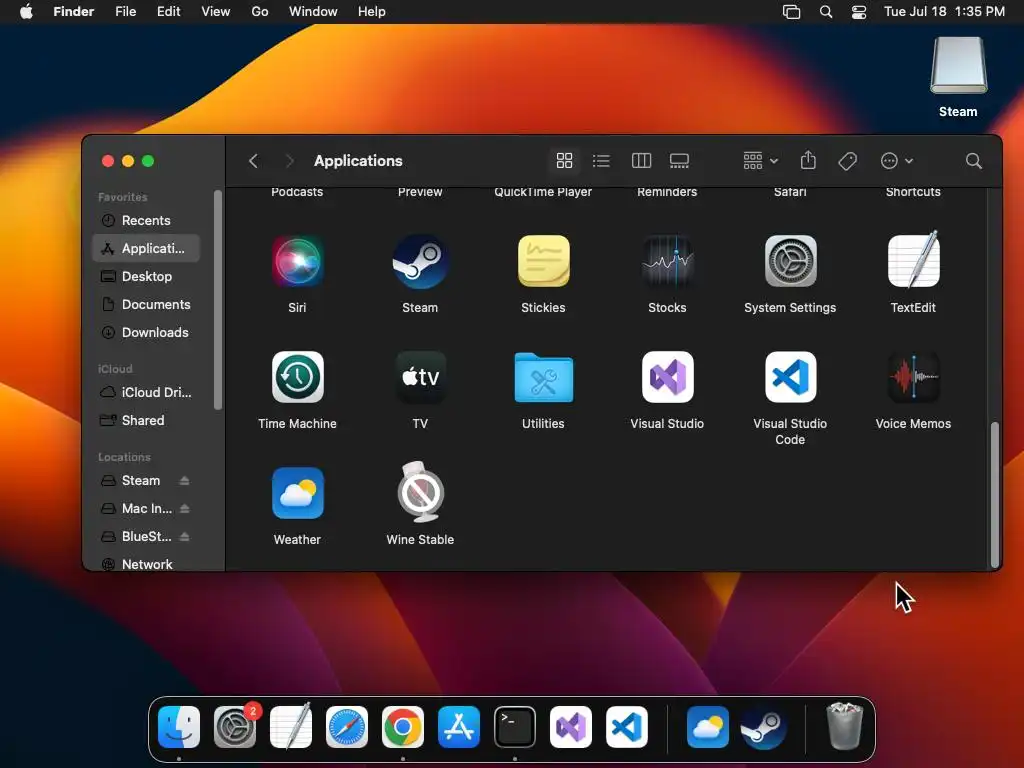Select the Stickies app icon
This screenshot has height=768, width=1024.
tap(543, 261)
